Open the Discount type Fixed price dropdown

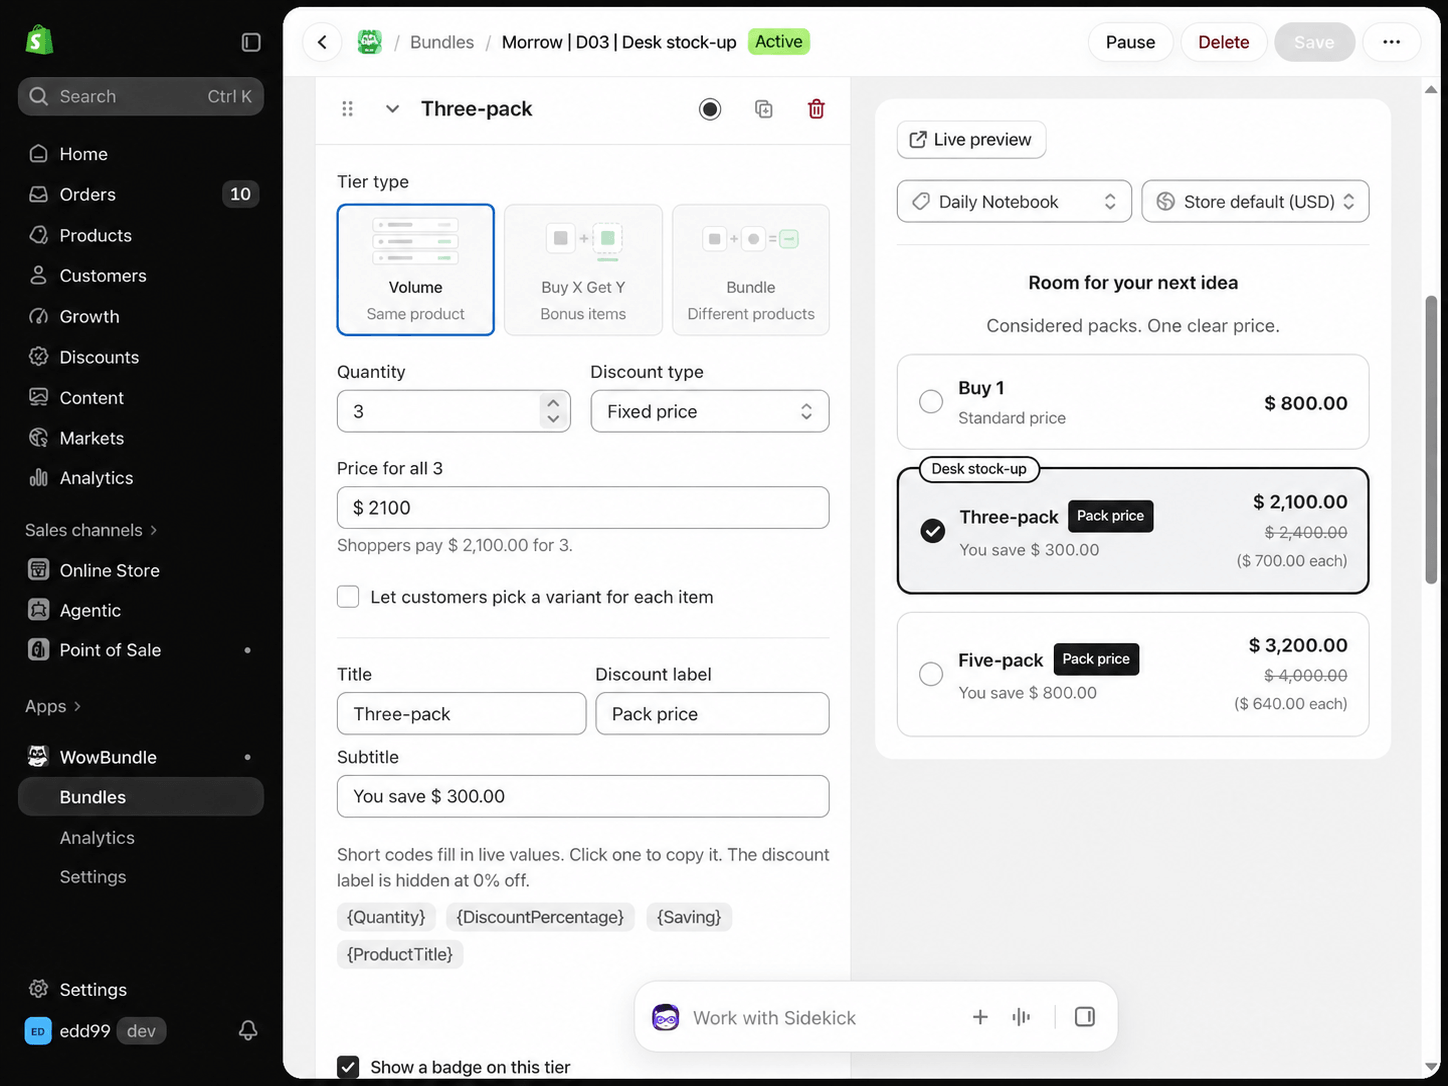pyautogui.click(x=710, y=411)
